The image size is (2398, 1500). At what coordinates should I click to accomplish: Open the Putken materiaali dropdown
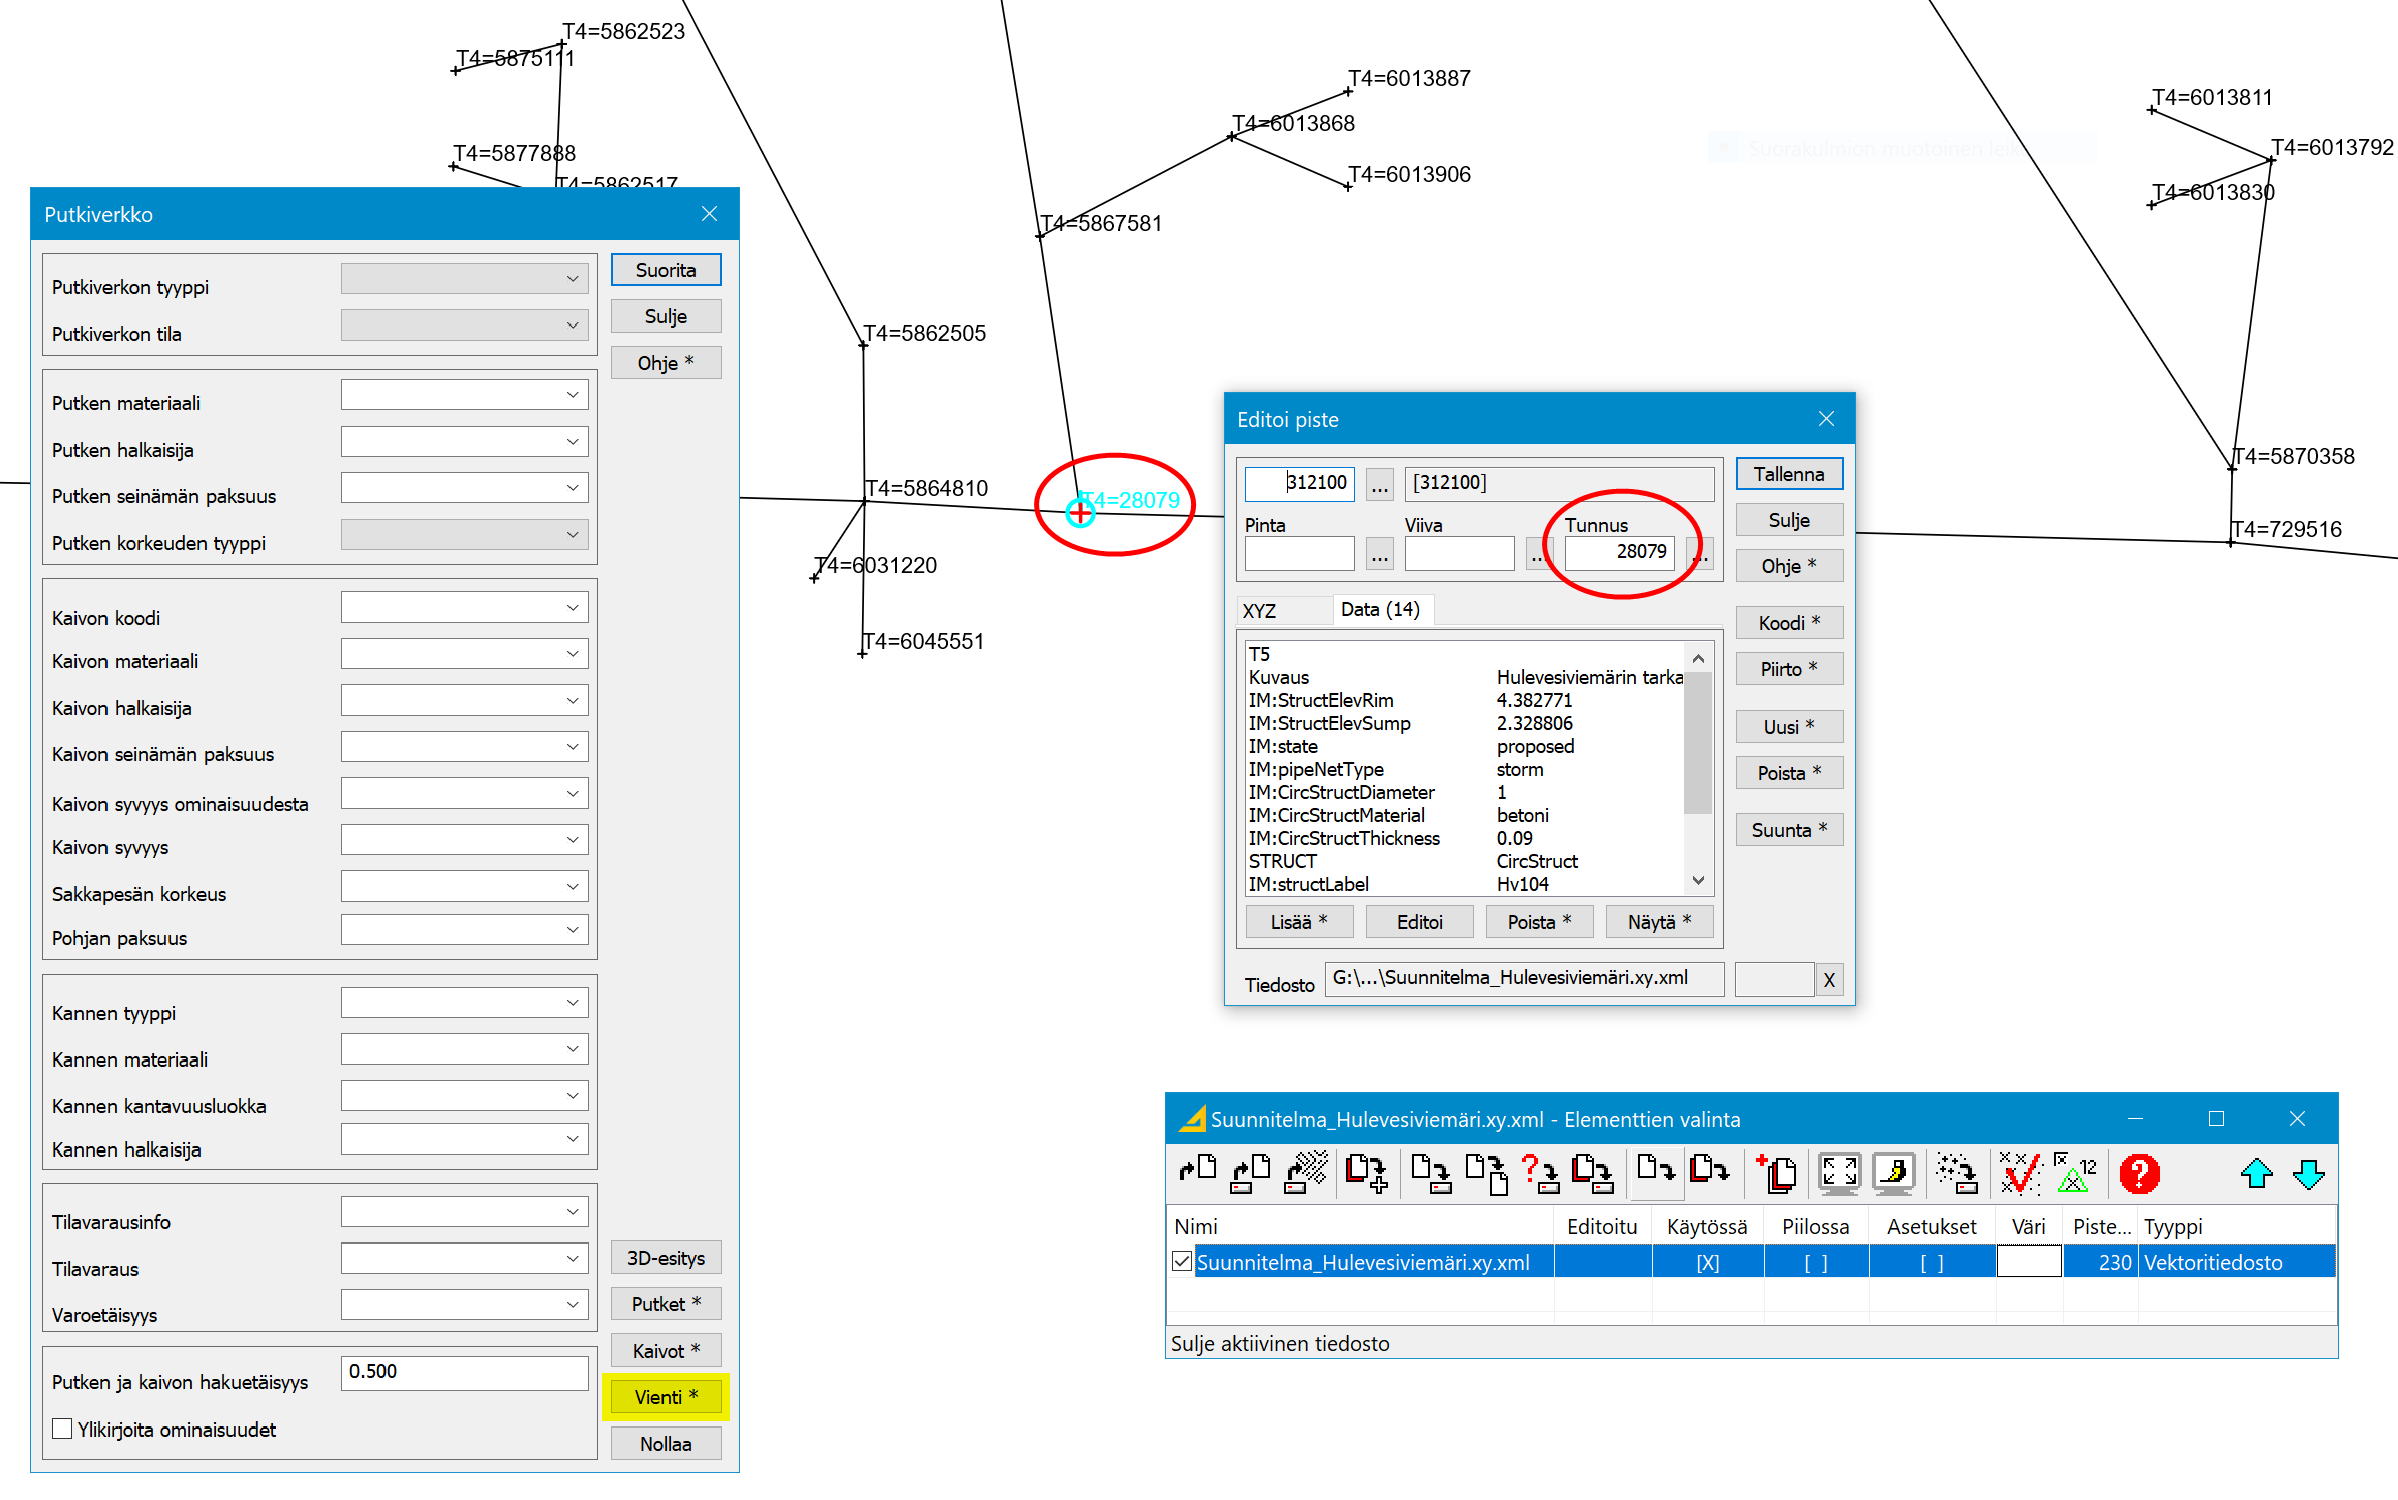point(572,395)
